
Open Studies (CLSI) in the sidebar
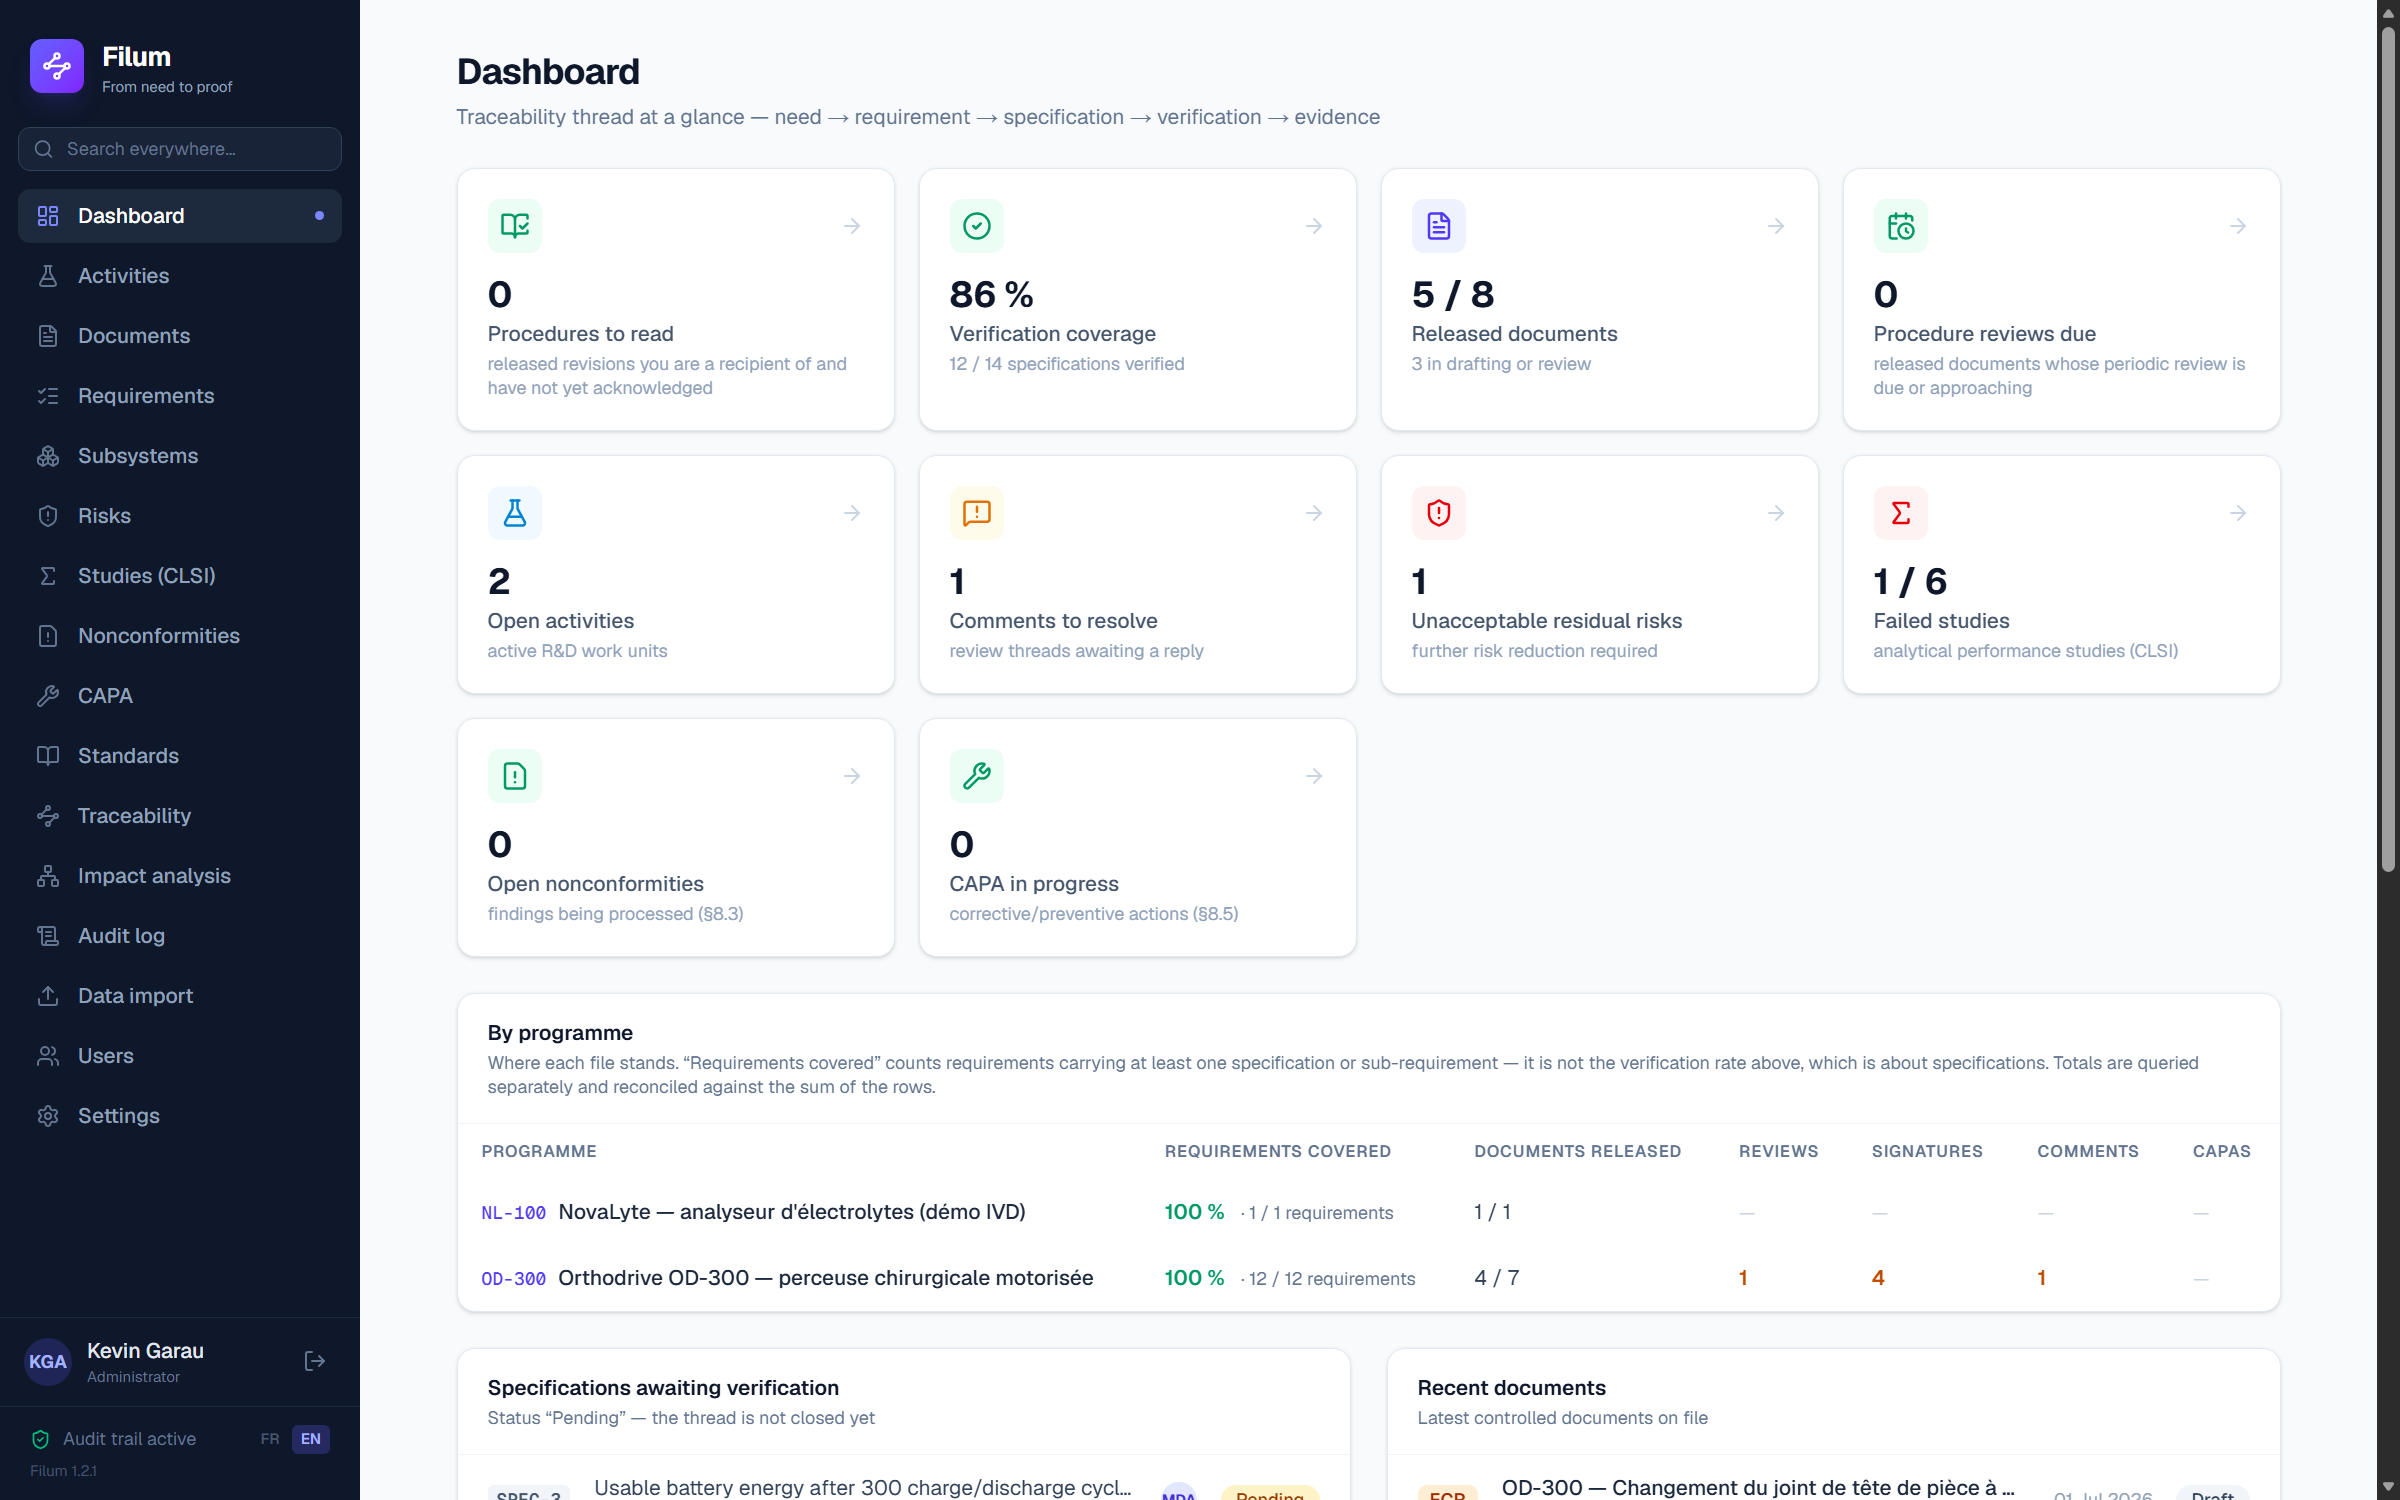180,576
